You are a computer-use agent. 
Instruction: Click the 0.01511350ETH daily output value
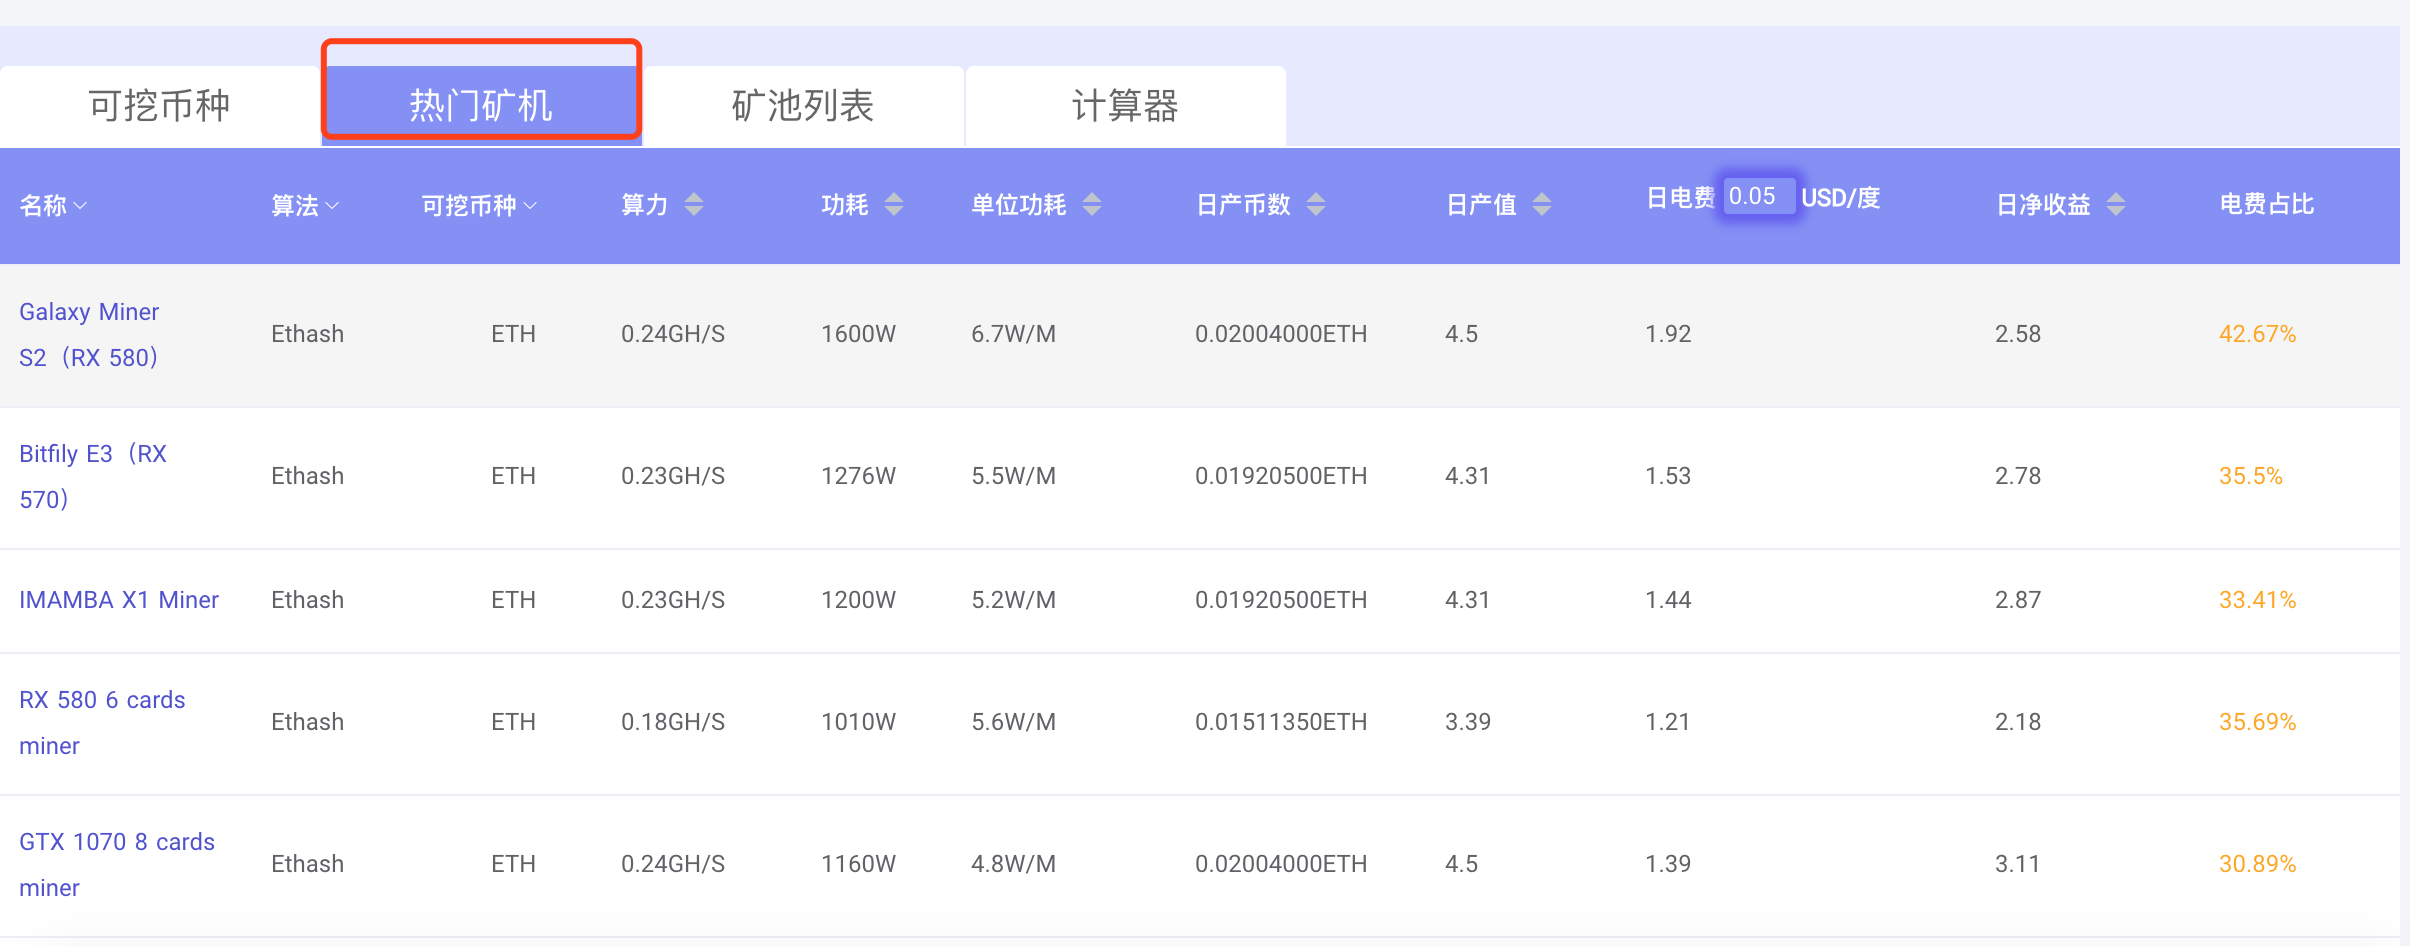tap(1281, 722)
